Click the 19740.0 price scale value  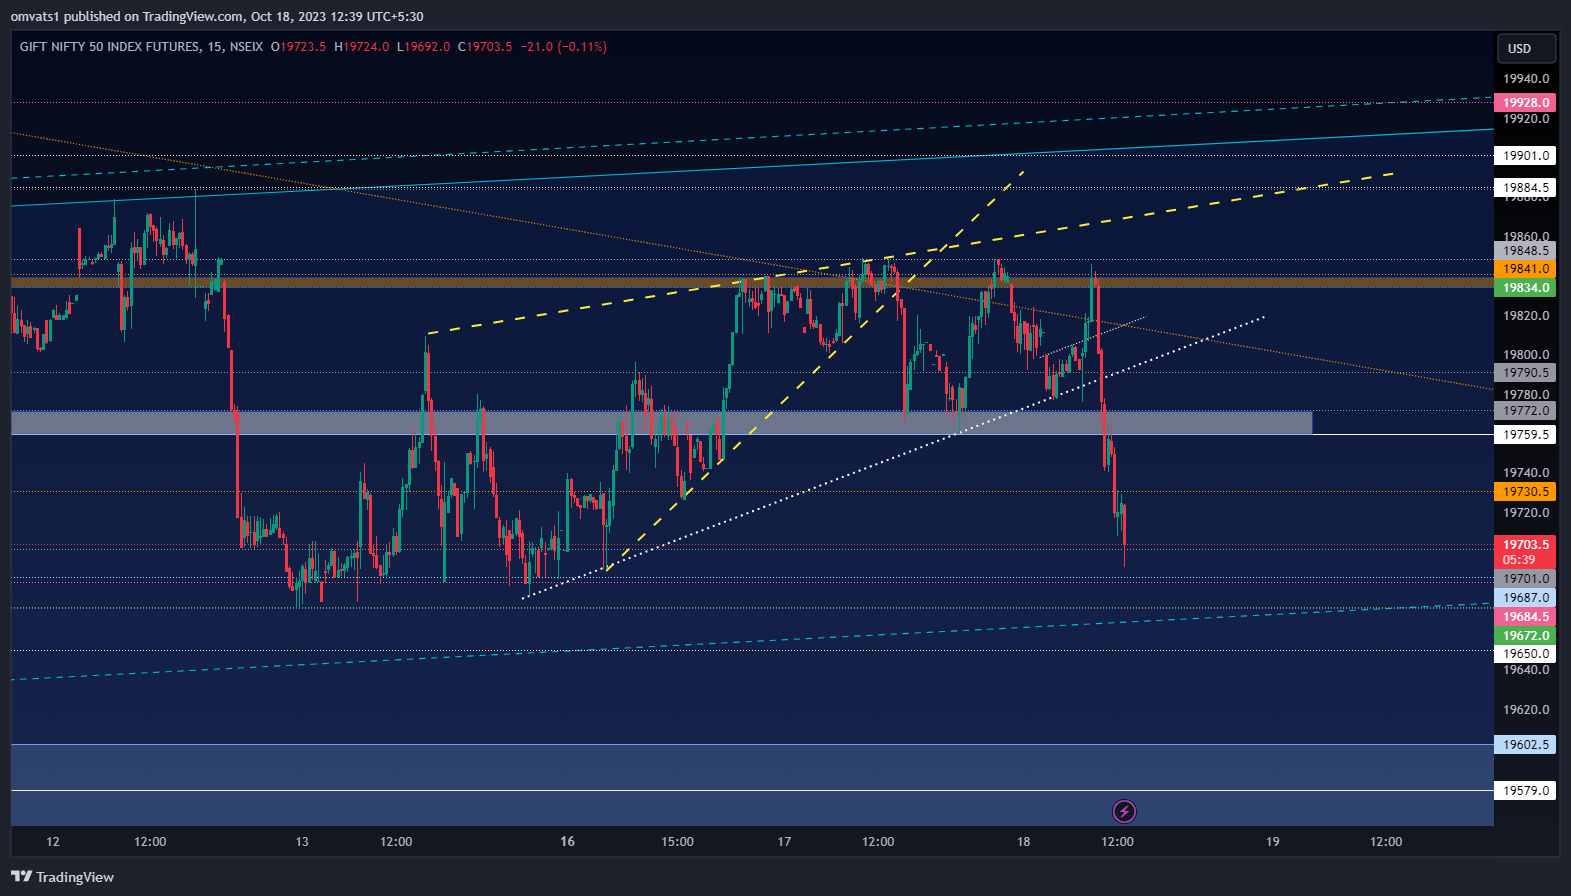(1526, 473)
